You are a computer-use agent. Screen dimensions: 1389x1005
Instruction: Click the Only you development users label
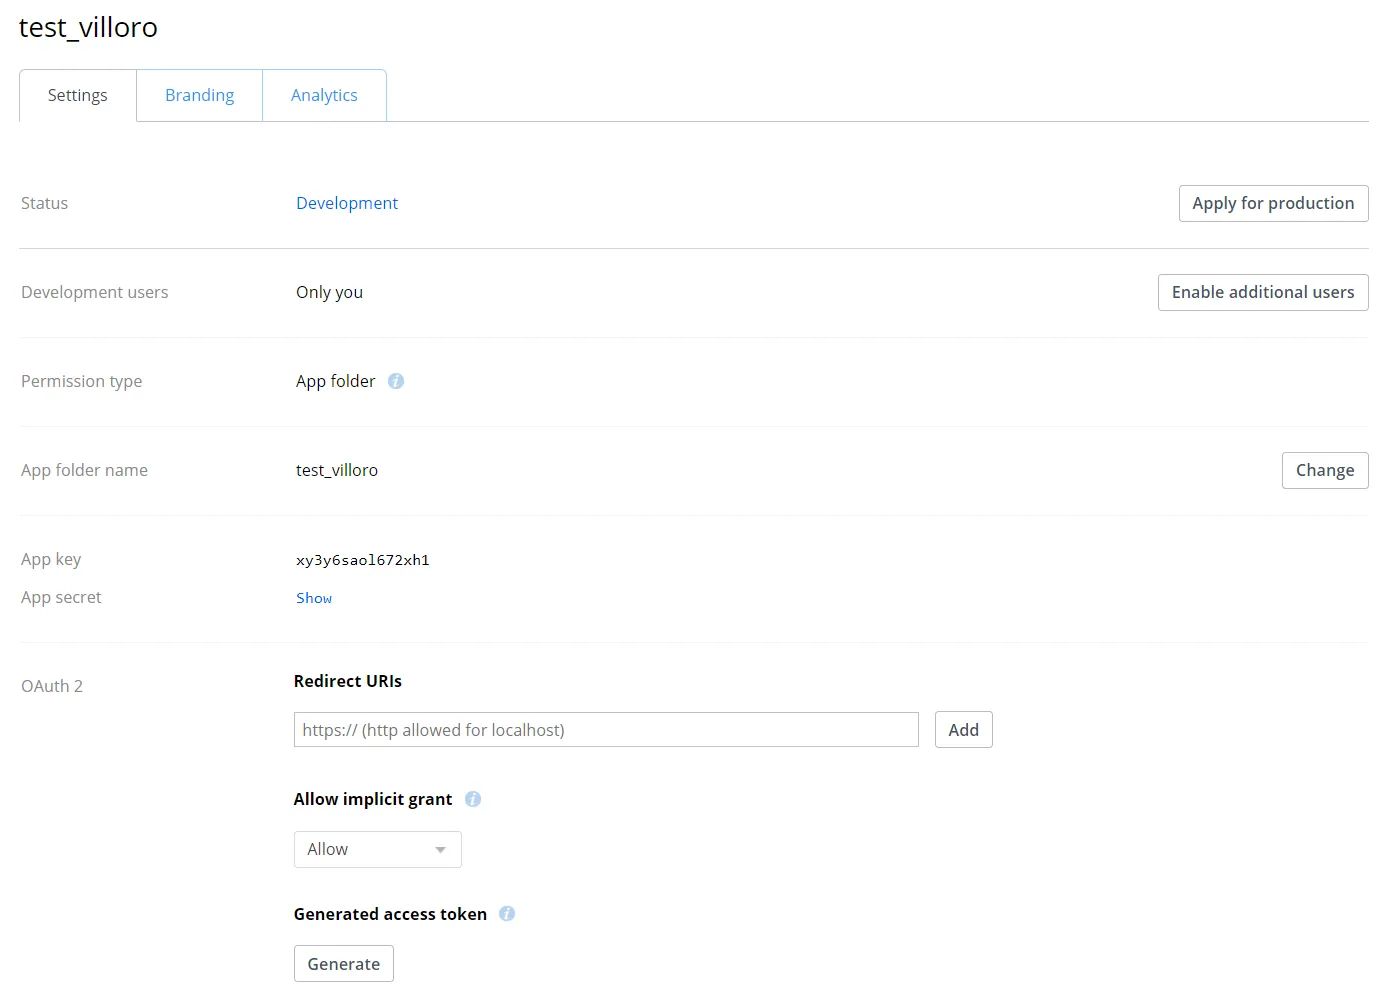(x=329, y=292)
